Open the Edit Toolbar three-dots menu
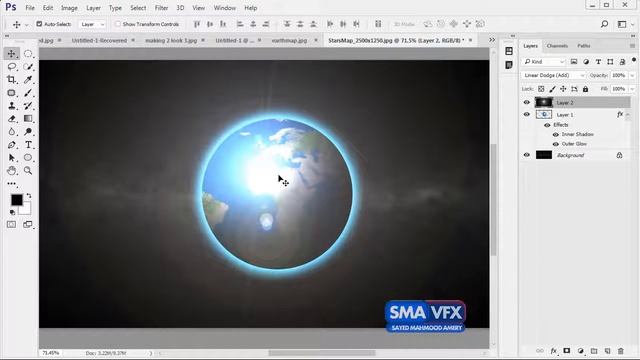This screenshot has height=360, width=640. pyautogui.click(x=11, y=184)
